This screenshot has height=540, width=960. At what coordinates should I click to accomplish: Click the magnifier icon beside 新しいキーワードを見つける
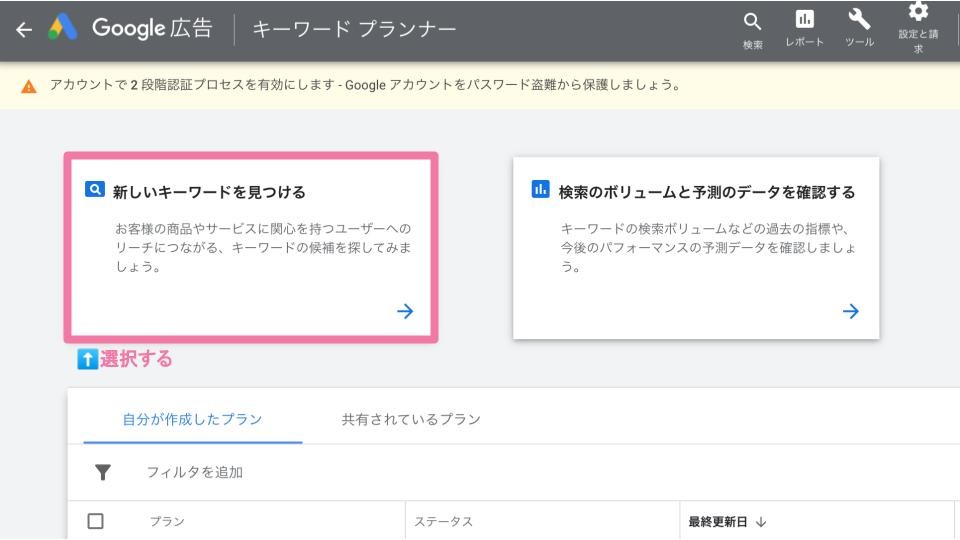point(94,189)
